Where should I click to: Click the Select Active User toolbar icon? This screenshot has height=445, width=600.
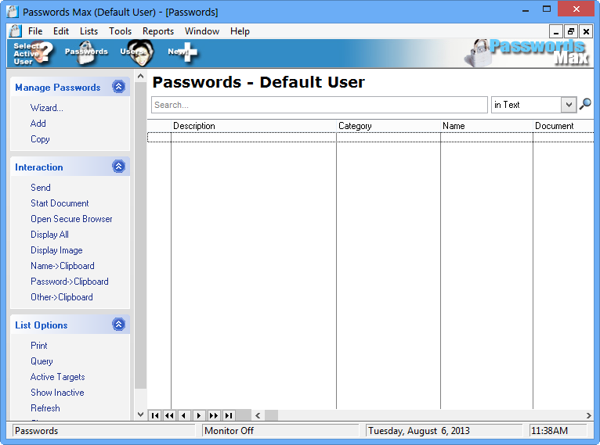pos(30,52)
